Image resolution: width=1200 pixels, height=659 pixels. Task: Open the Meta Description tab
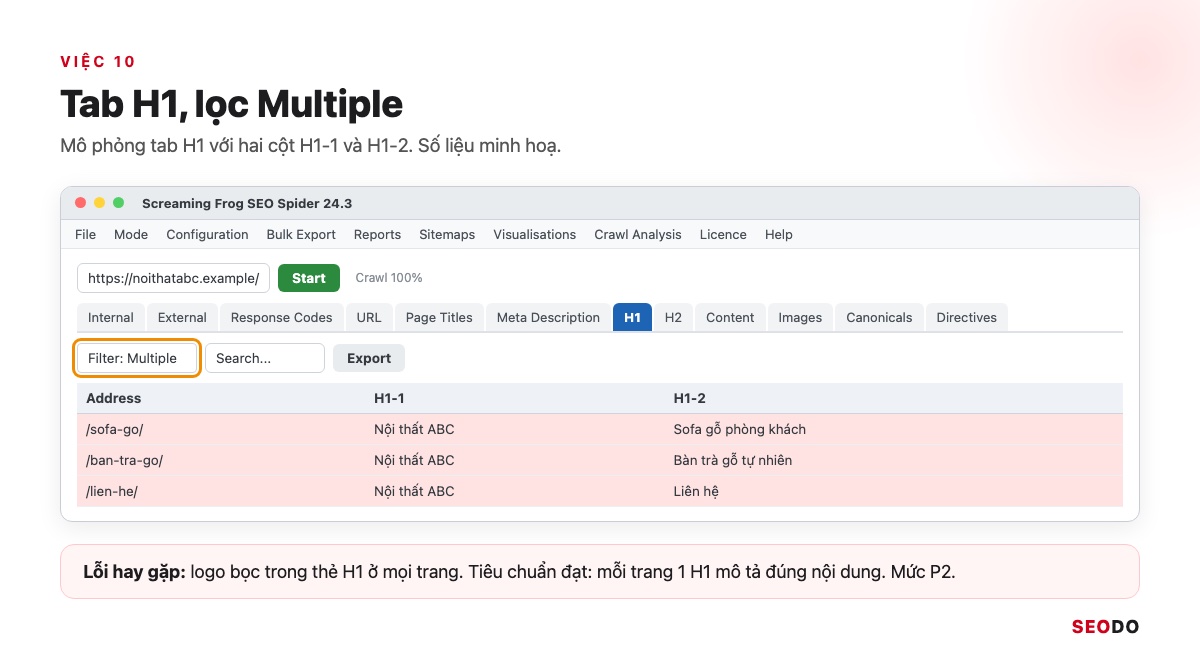(x=548, y=317)
